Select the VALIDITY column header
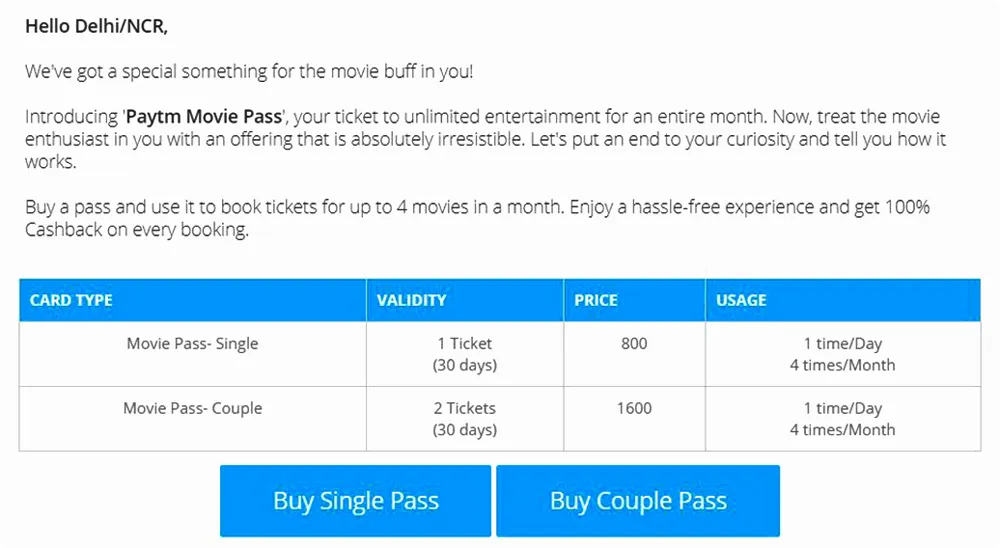The height and width of the screenshot is (548, 1000). pos(465,300)
